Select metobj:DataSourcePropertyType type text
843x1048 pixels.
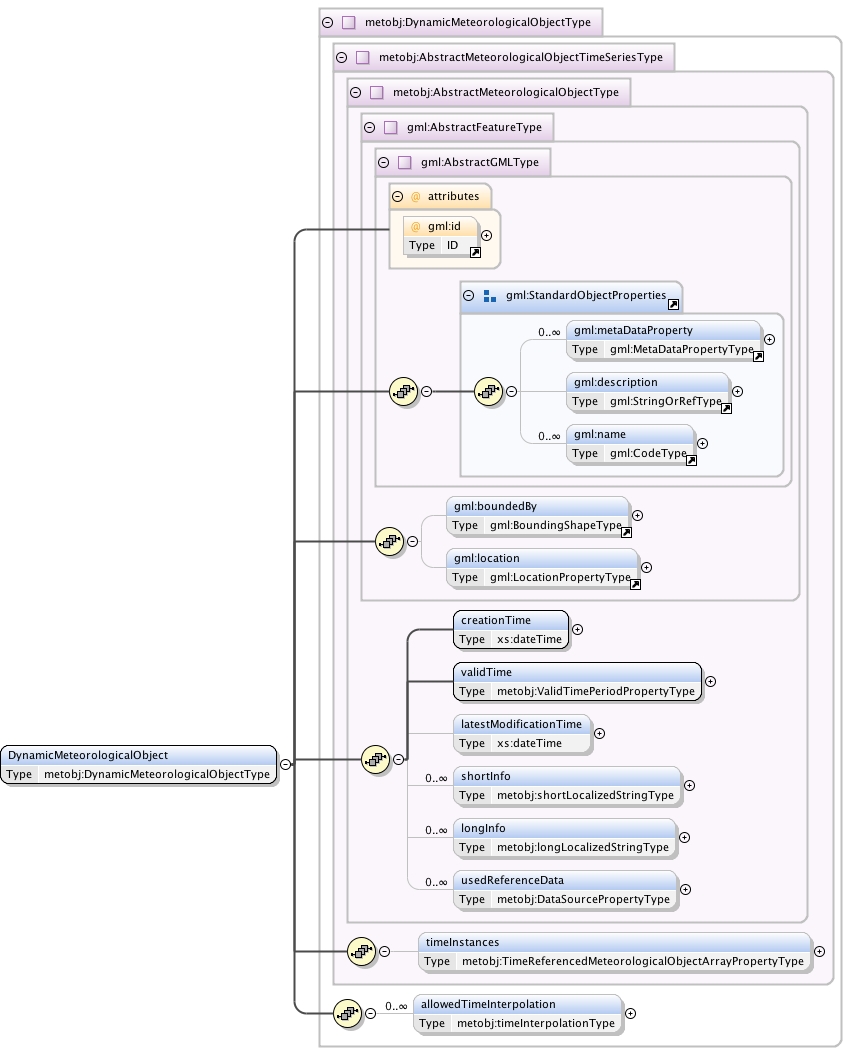pos(583,900)
